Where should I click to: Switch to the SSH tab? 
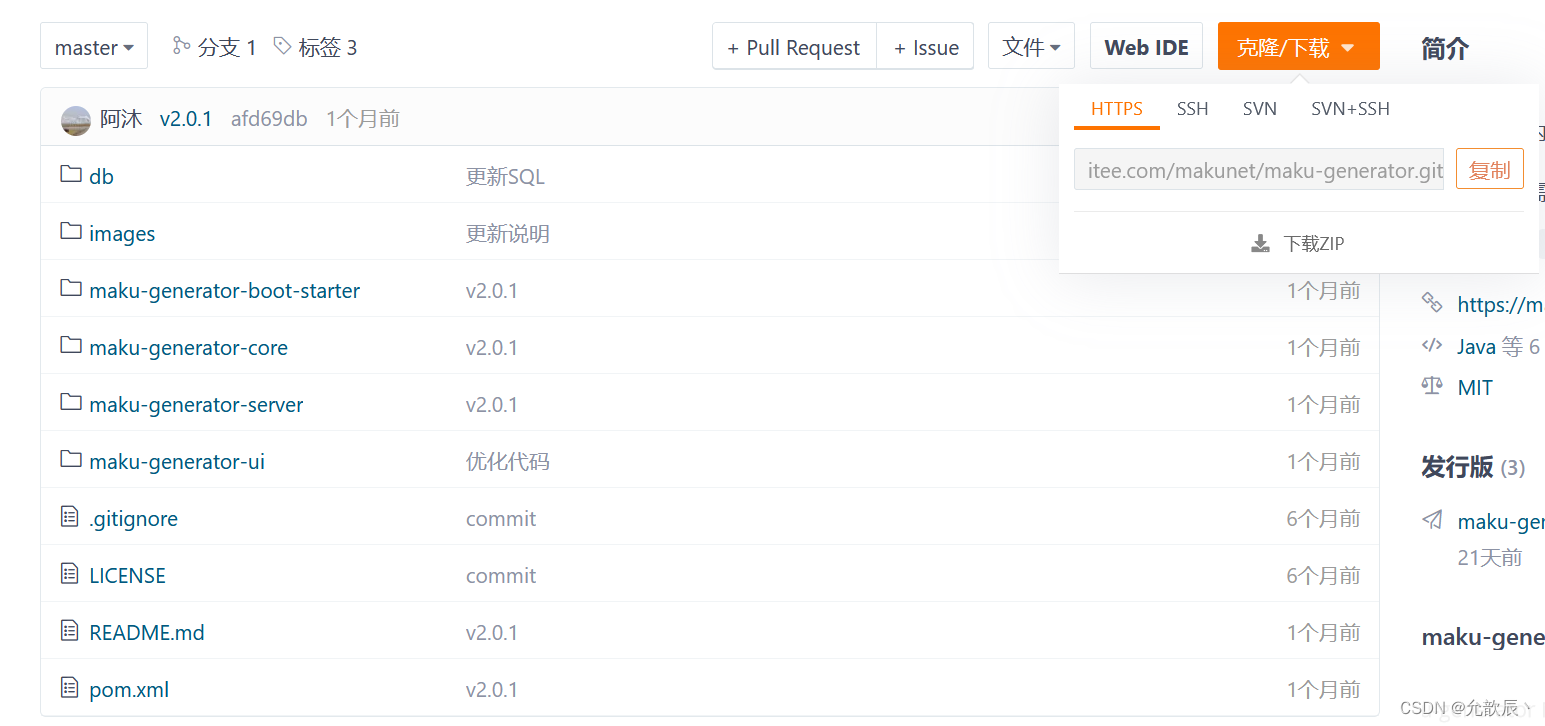tap(1192, 108)
